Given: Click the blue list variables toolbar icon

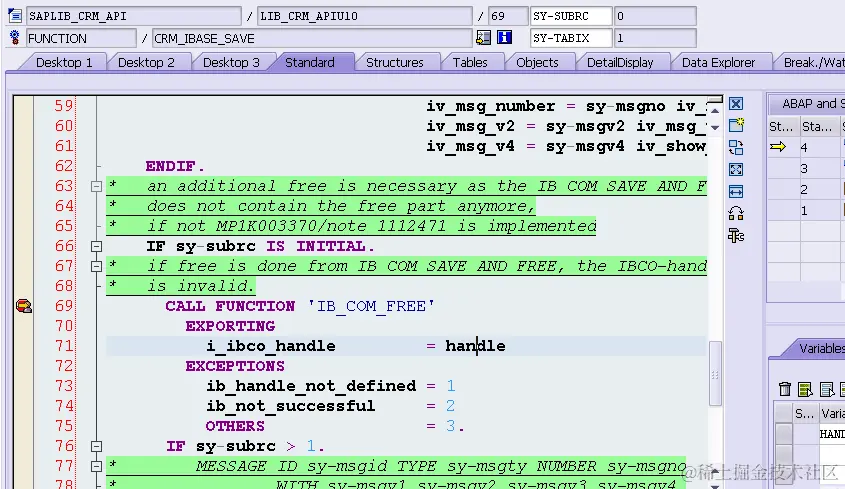Looking at the screenshot, I should pyautogui.click(x=826, y=388).
